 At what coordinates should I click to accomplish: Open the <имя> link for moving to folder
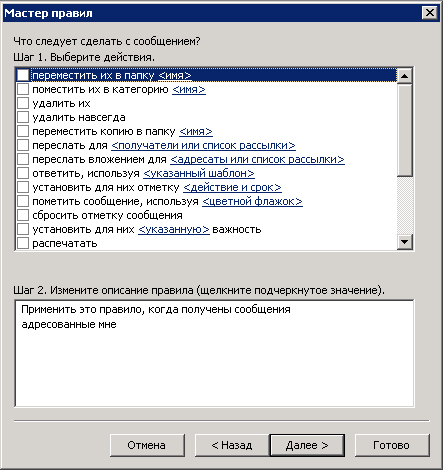click(175, 76)
